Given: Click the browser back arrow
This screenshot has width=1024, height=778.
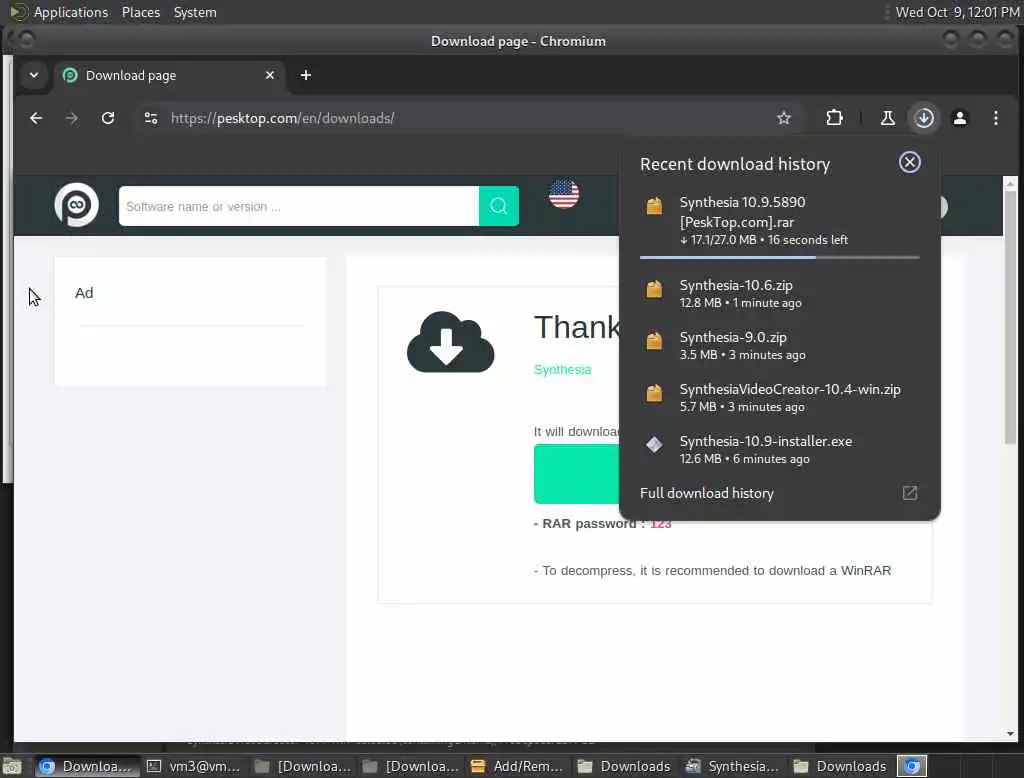Looking at the screenshot, I should [37, 118].
